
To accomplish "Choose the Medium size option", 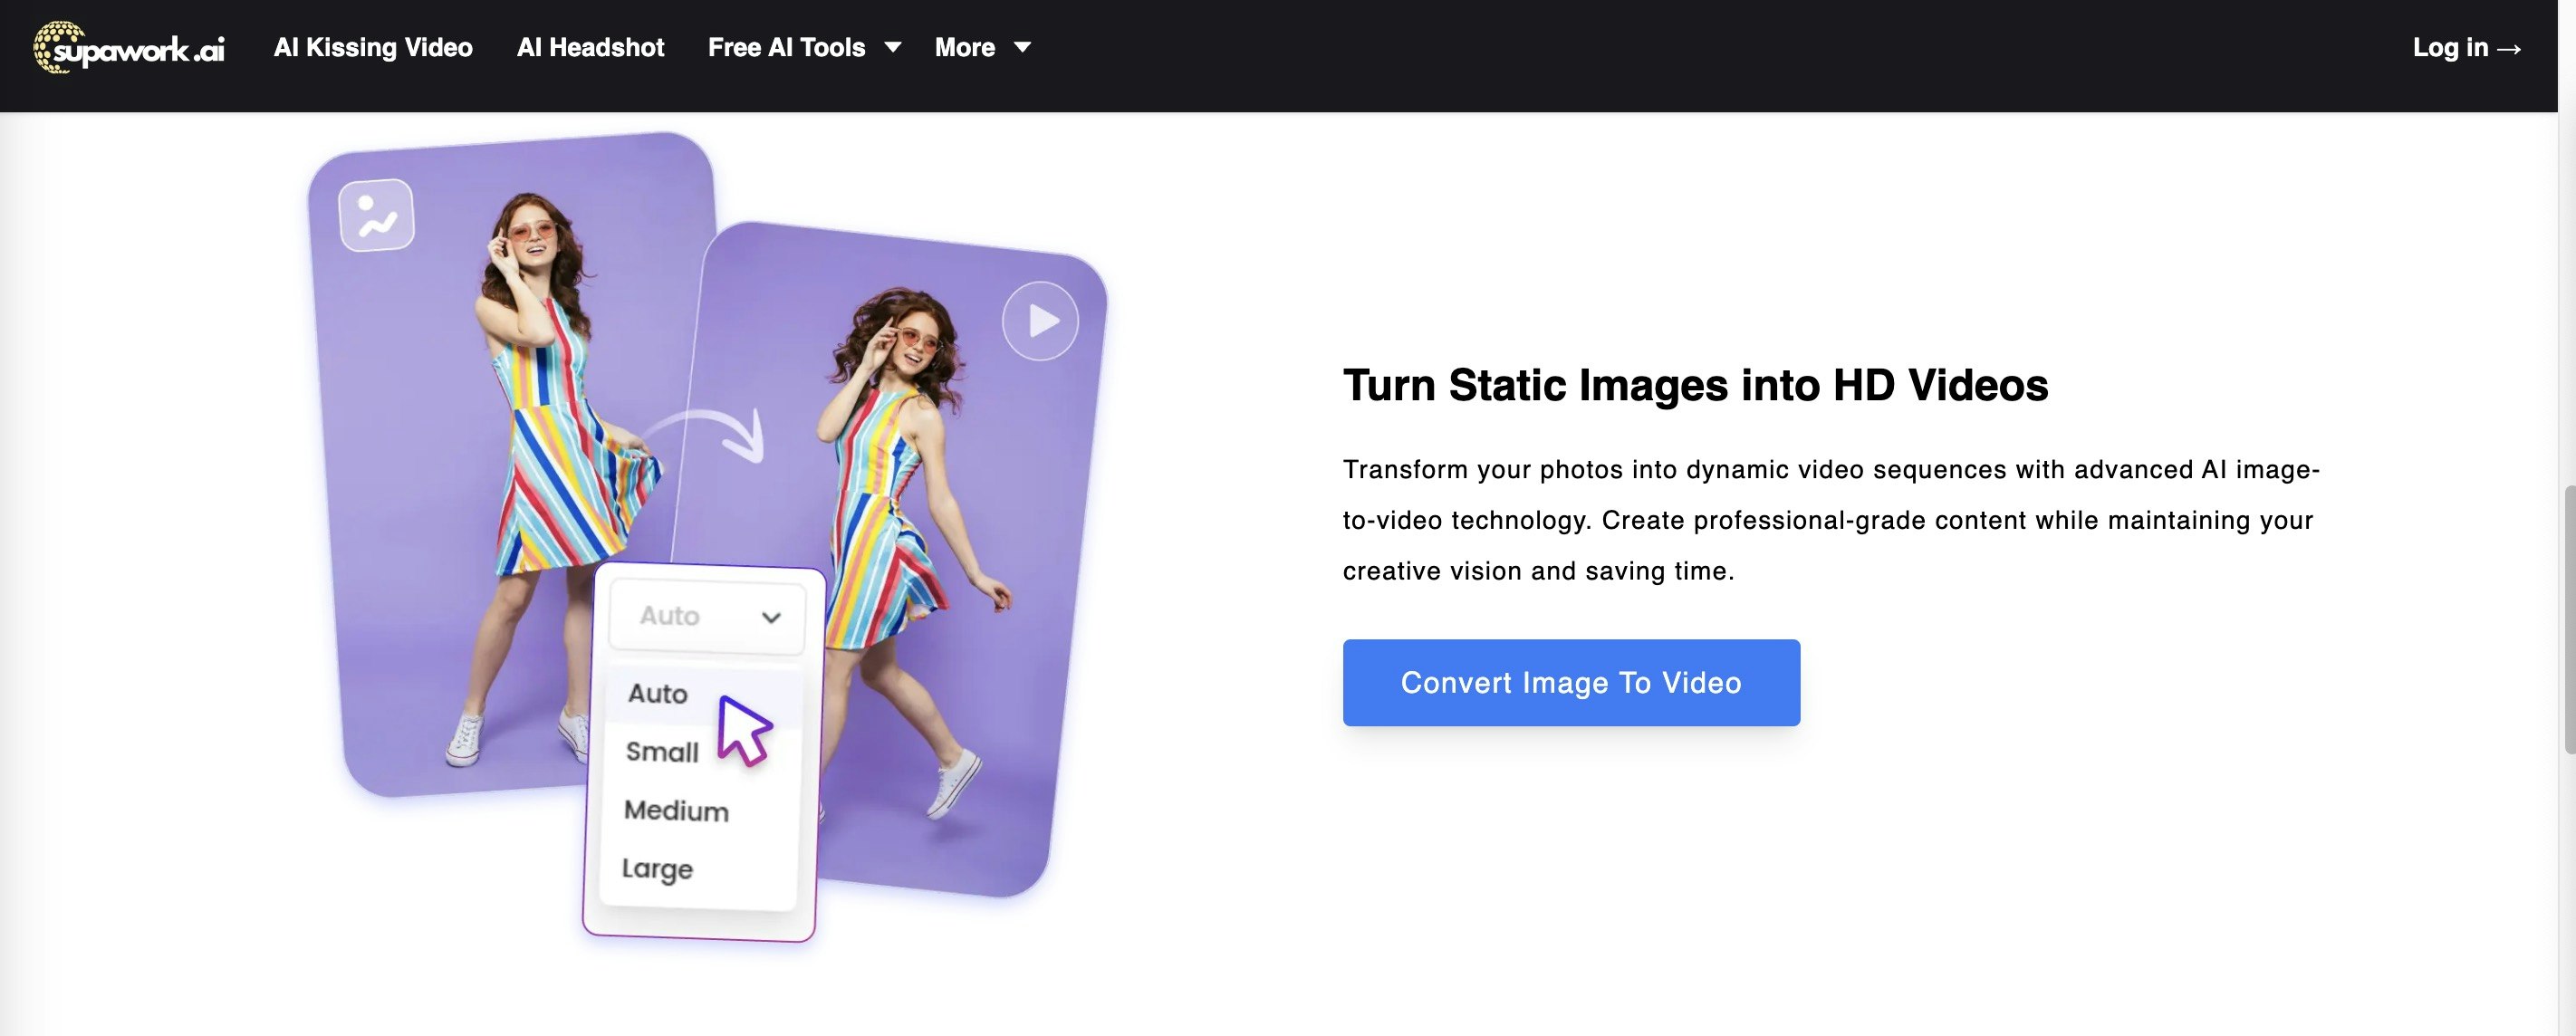I will tap(676, 810).
